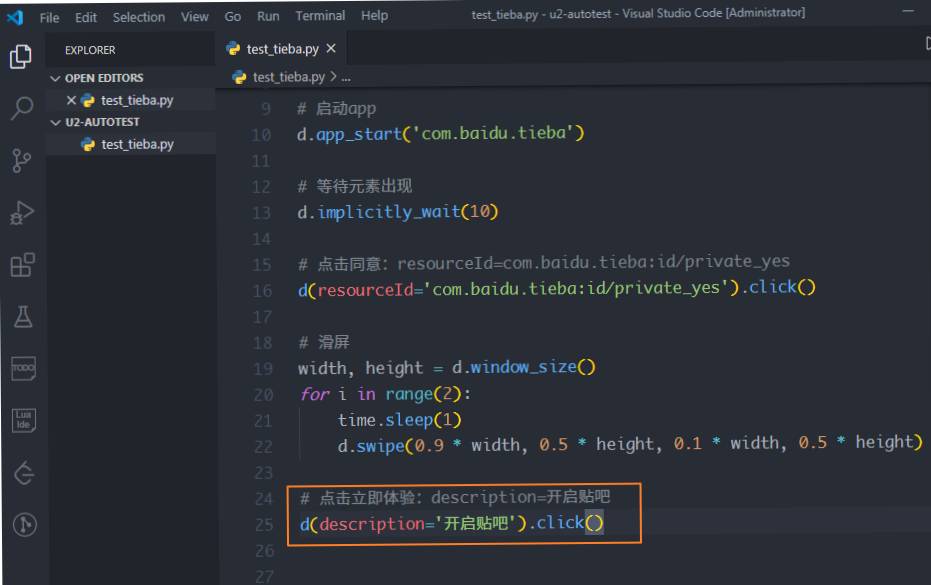This screenshot has height=585, width=931.
Task: Open the Source Control view
Action: point(21,160)
